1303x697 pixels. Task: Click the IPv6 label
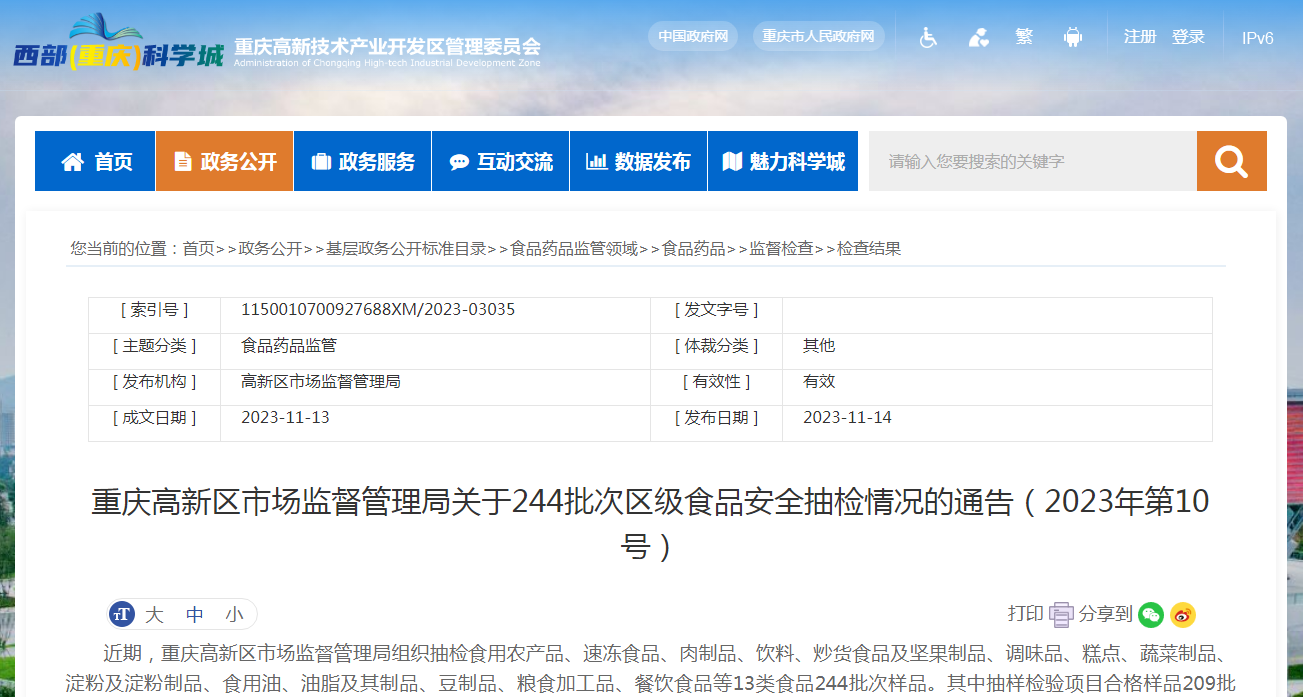[x=1258, y=38]
